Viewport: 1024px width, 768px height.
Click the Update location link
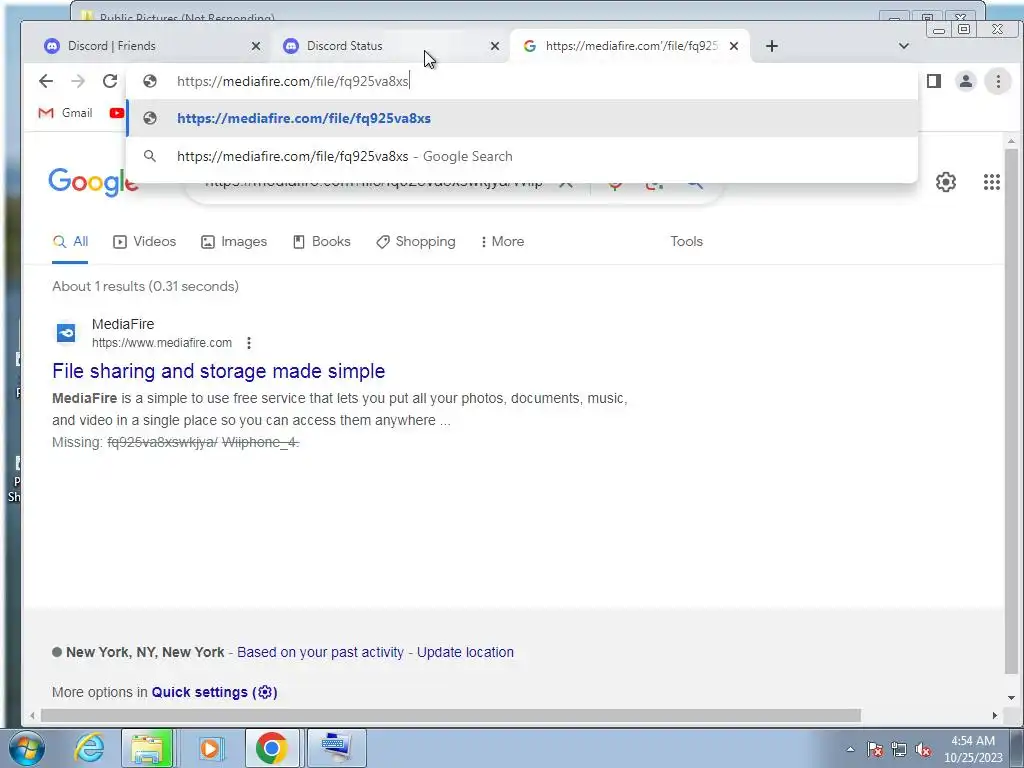point(465,652)
